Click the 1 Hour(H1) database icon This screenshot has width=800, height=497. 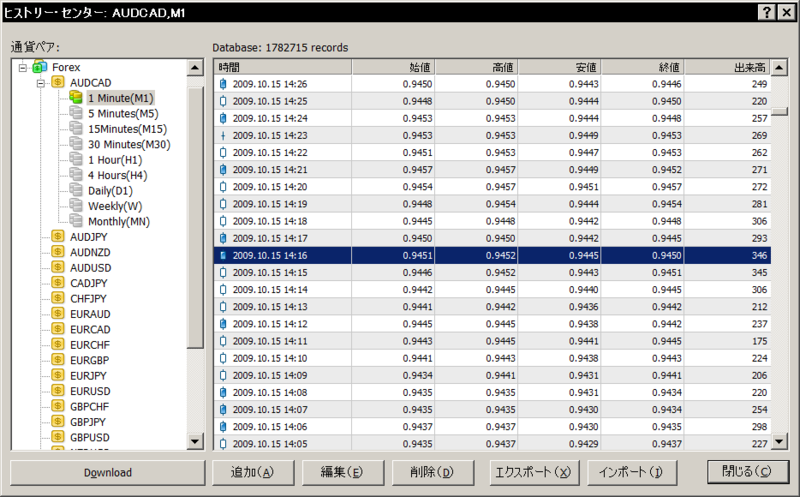click(x=76, y=159)
